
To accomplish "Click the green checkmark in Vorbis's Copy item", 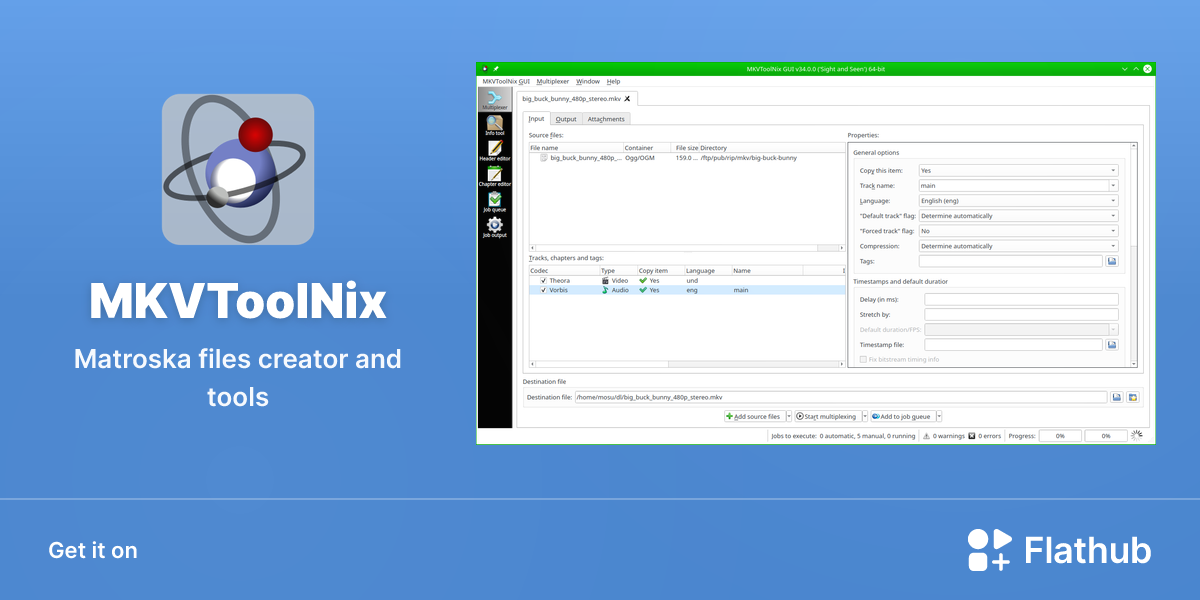I will (x=643, y=290).
